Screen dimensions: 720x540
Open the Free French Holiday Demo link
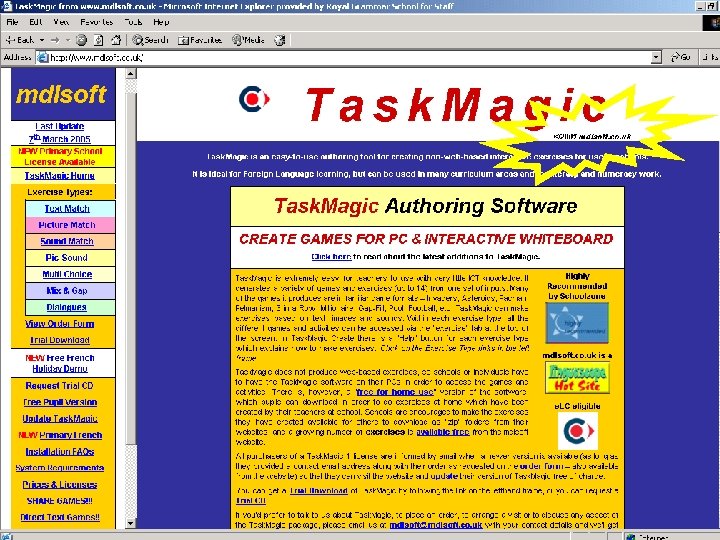[60, 363]
